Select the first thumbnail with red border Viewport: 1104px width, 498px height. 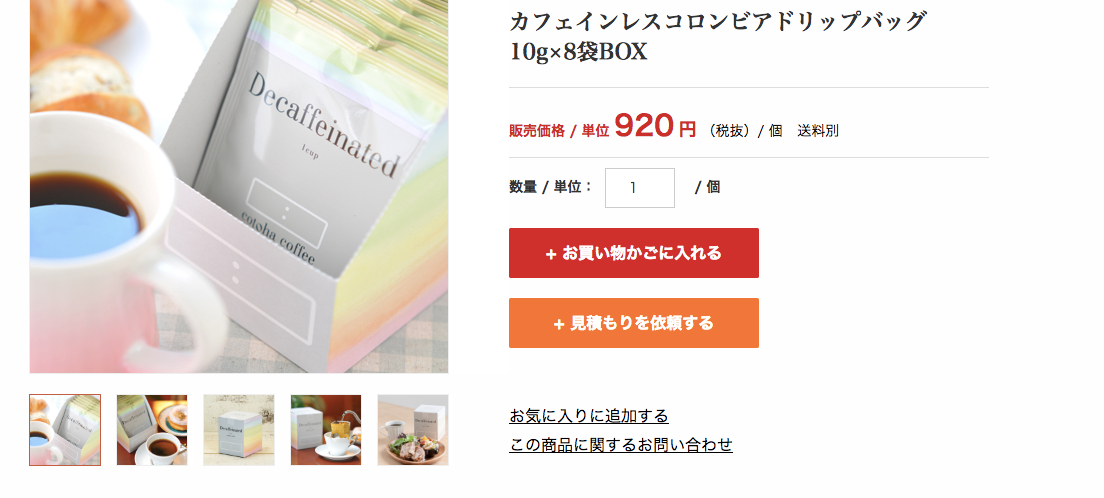point(65,430)
